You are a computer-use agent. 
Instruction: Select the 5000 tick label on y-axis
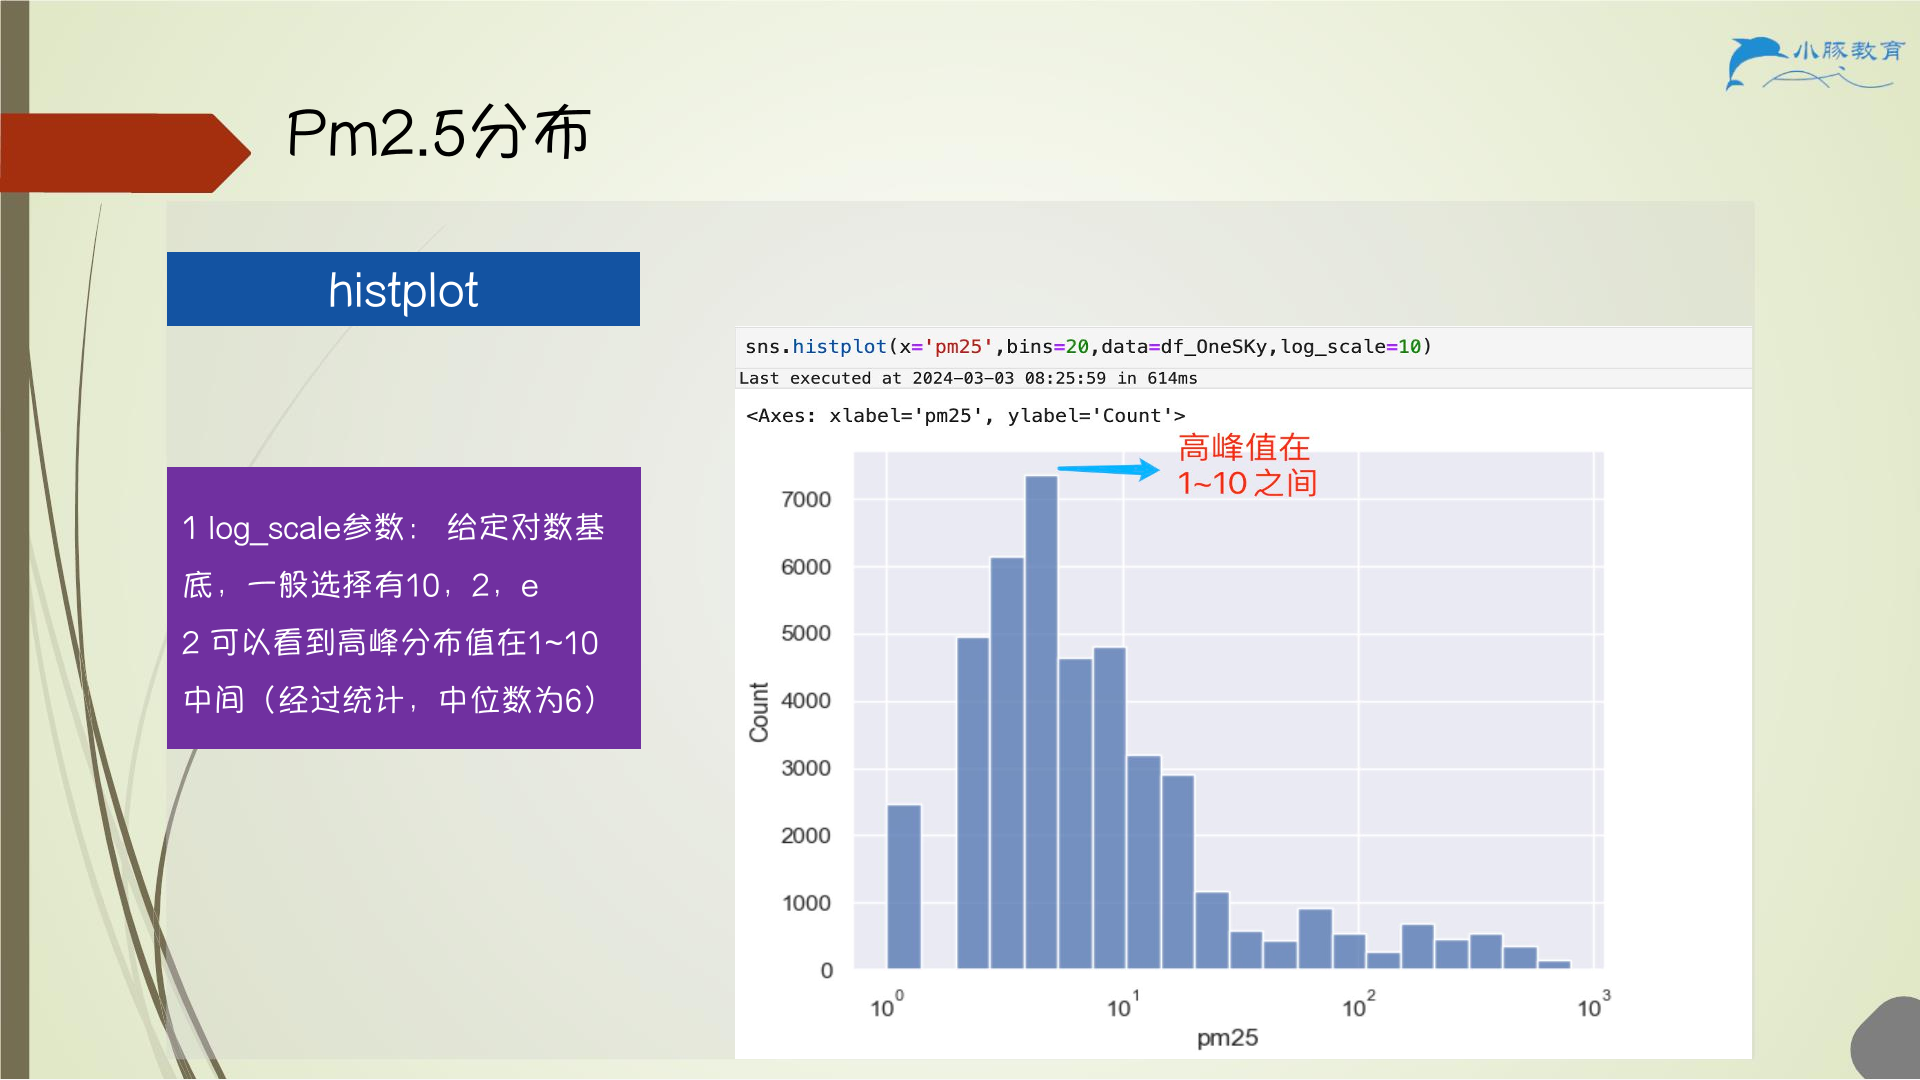pyautogui.click(x=806, y=634)
